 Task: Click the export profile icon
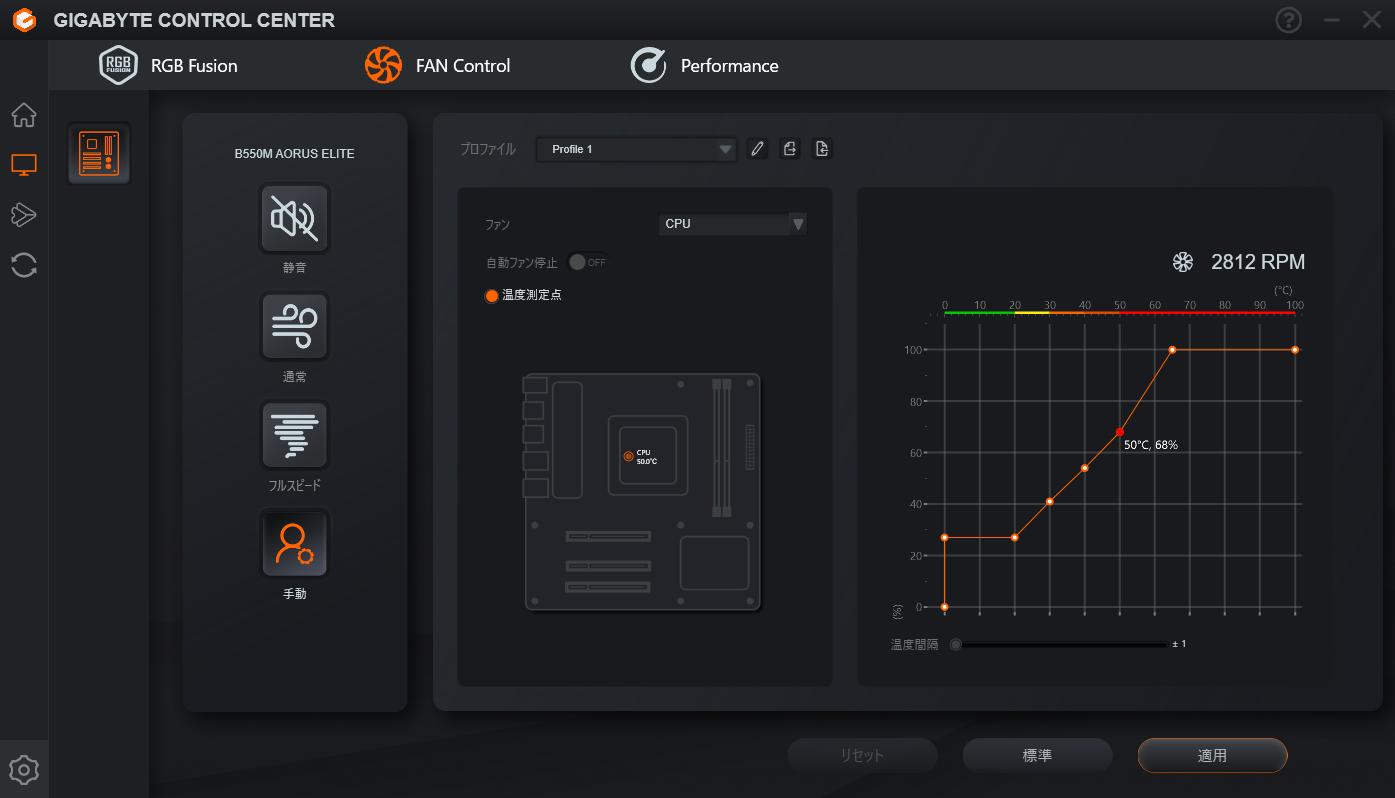pyautogui.click(x=790, y=149)
